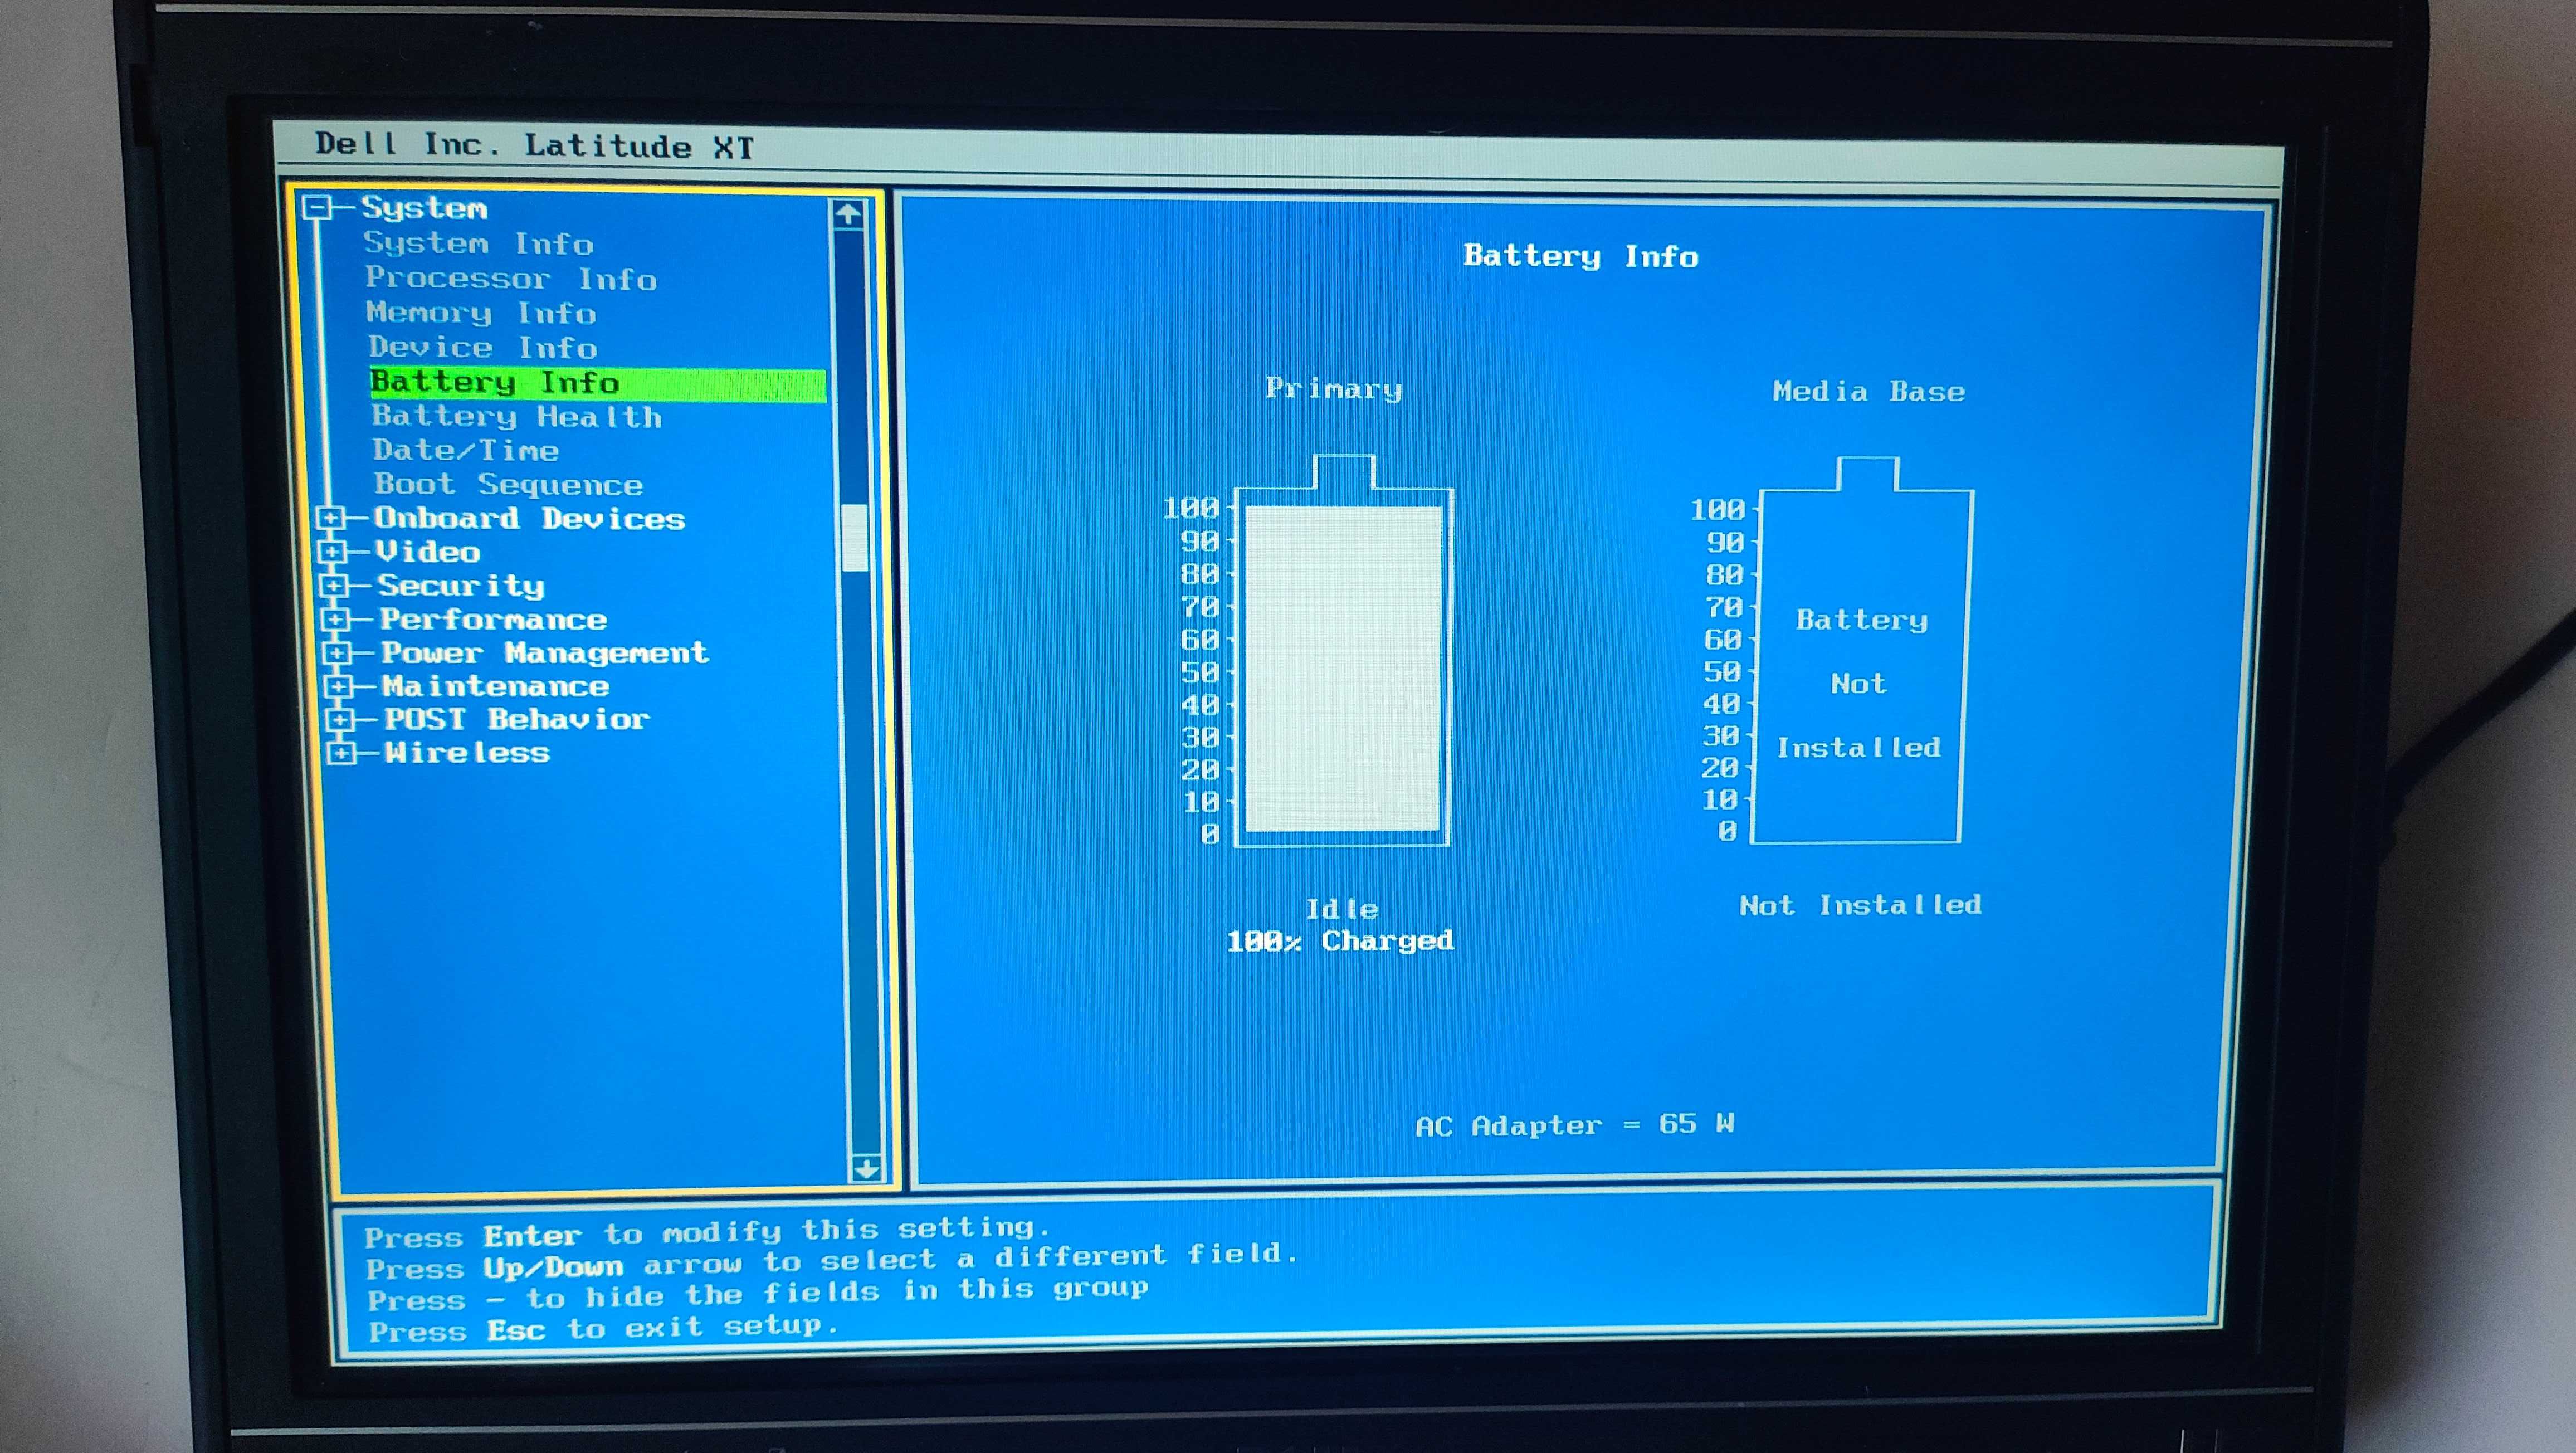Click the Performance label
Image resolution: width=2576 pixels, height=1453 pixels.
click(494, 619)
